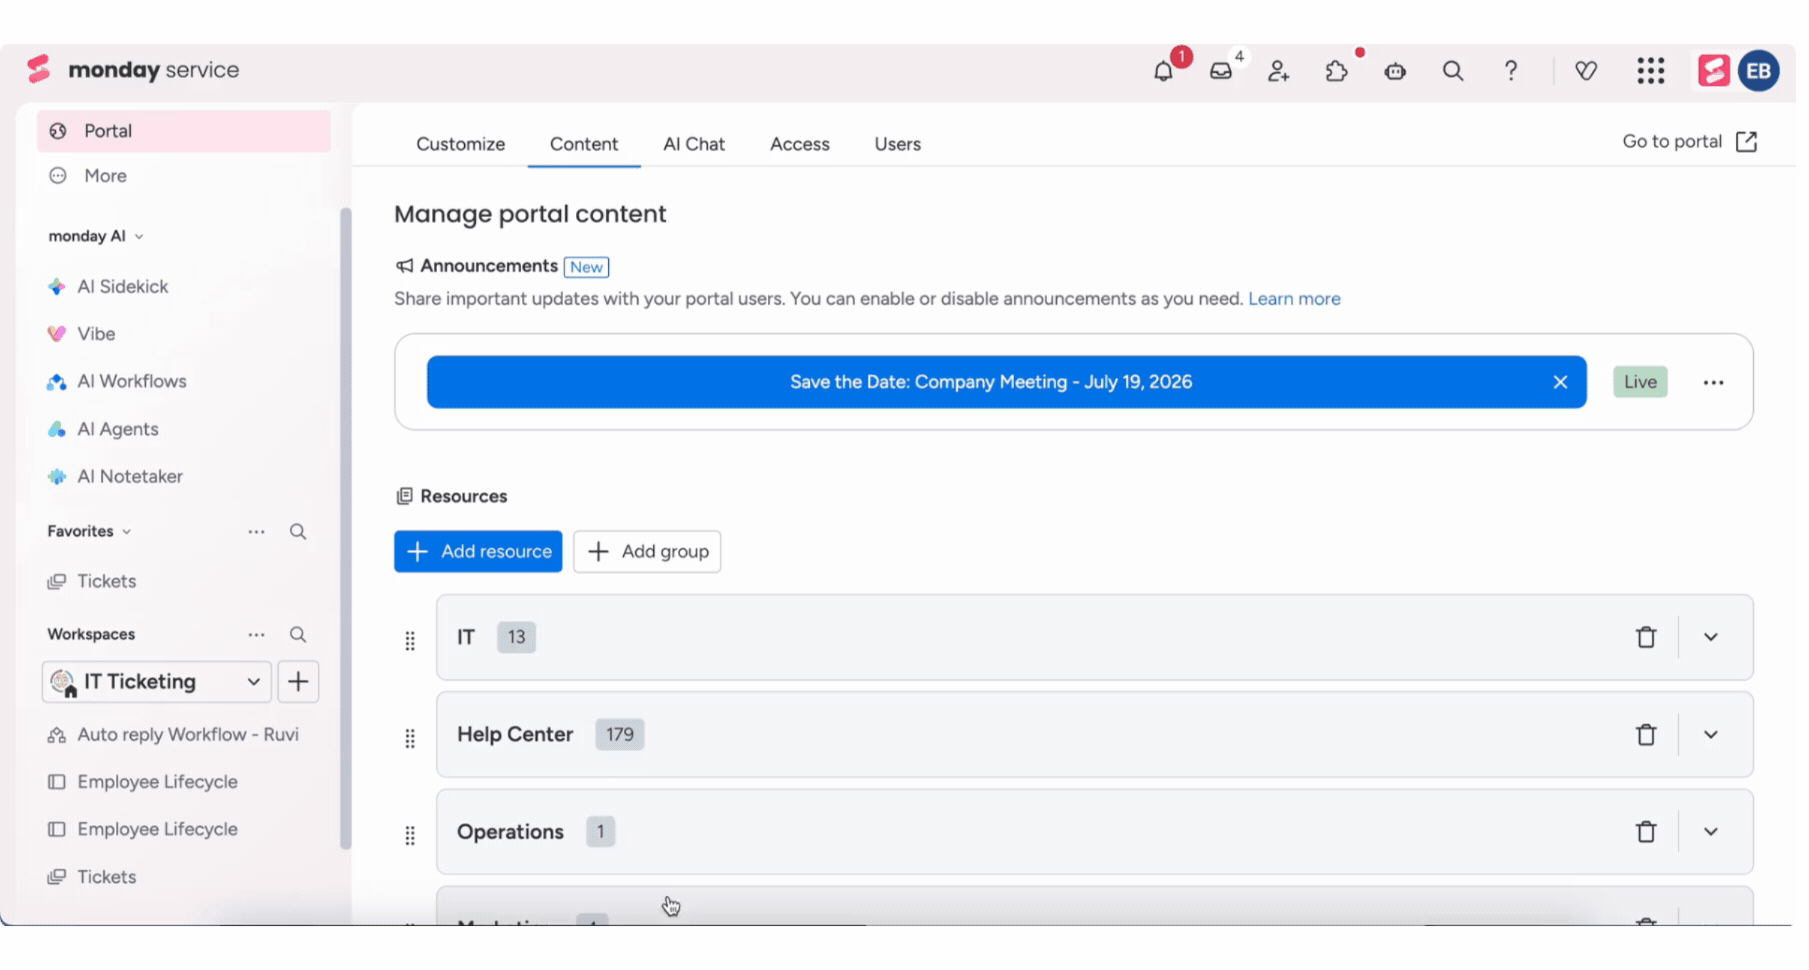This screenshot has height=970, width=1809.
Task: Open the nine-dot apps grid
Action: pyautogui.click(x=1651, y=71)
